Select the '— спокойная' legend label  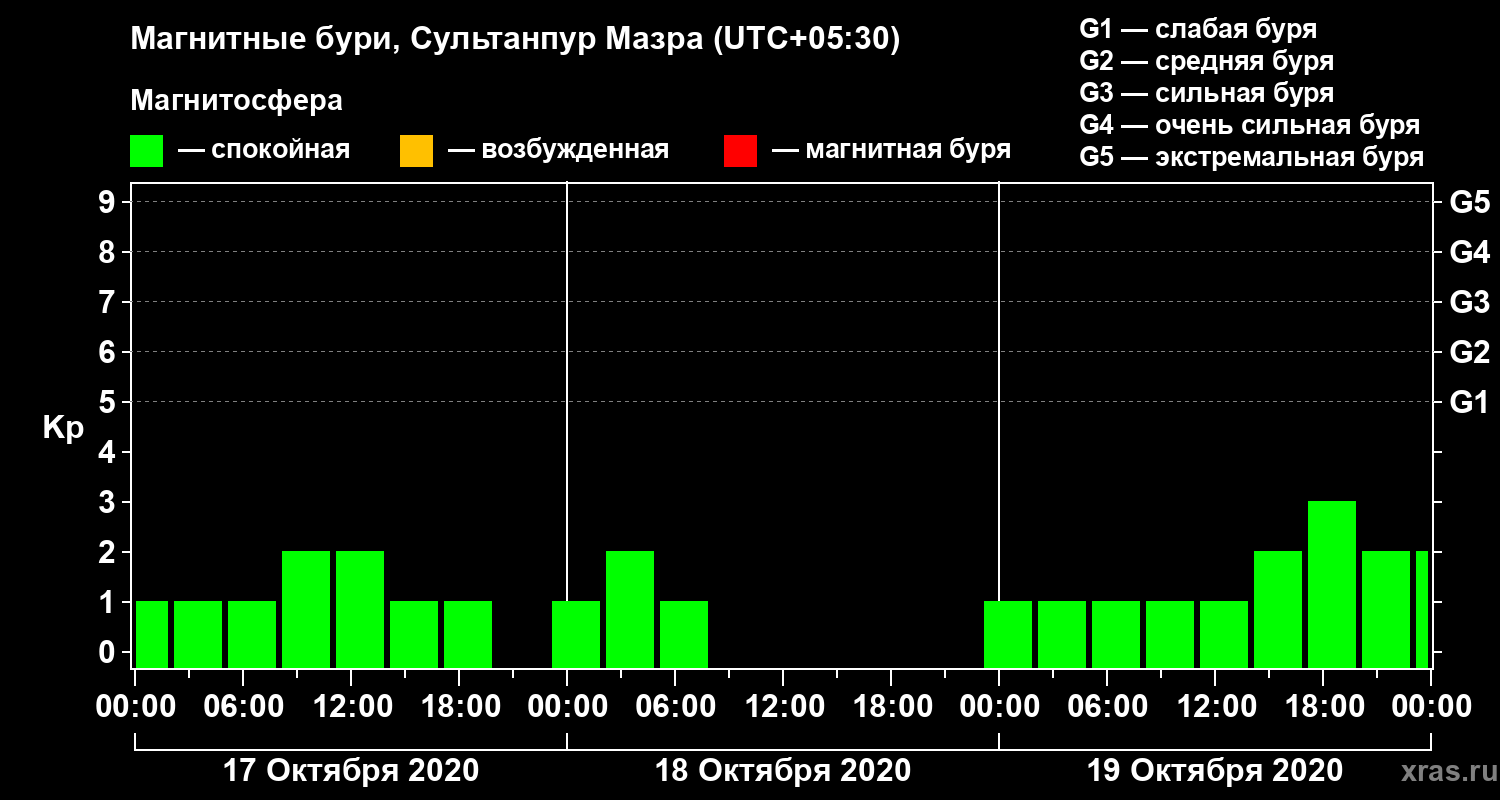(263, 151)
